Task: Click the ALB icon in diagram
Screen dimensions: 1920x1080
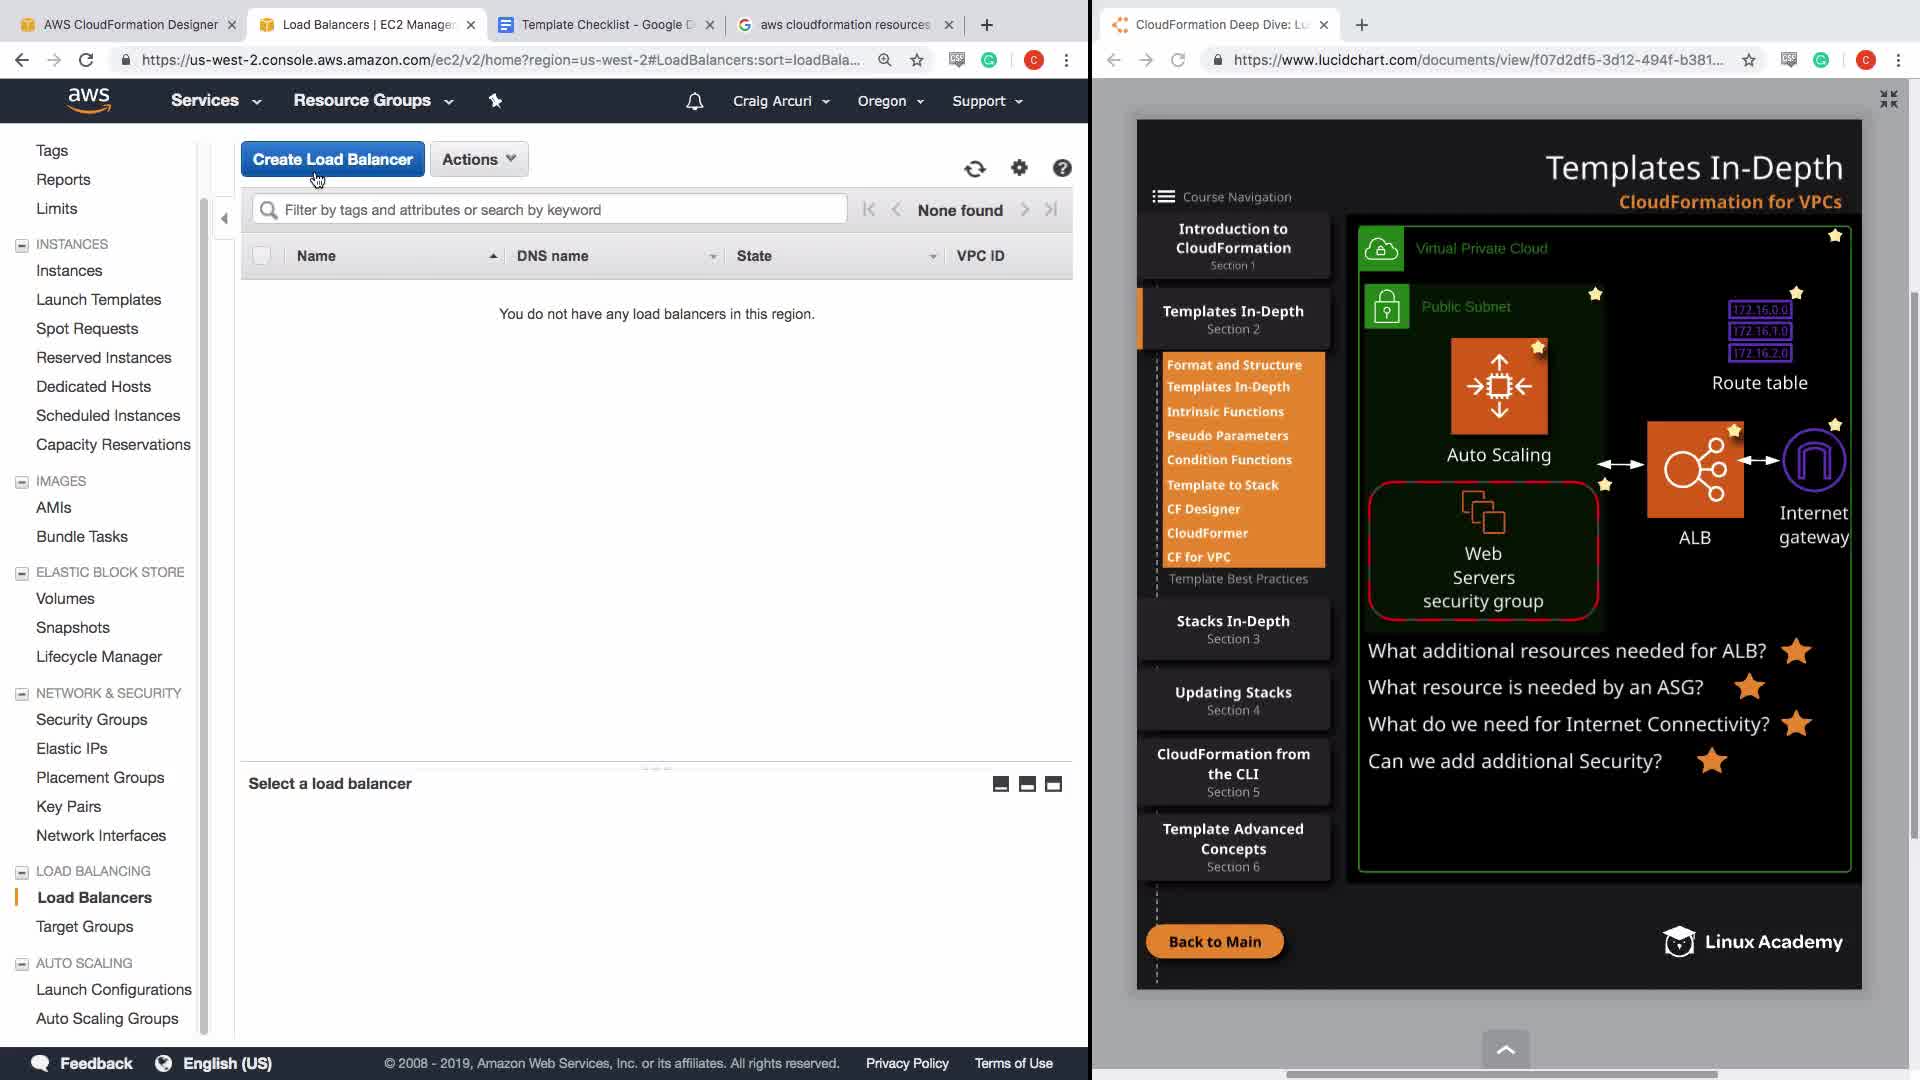Action: tap(1695, 469)
